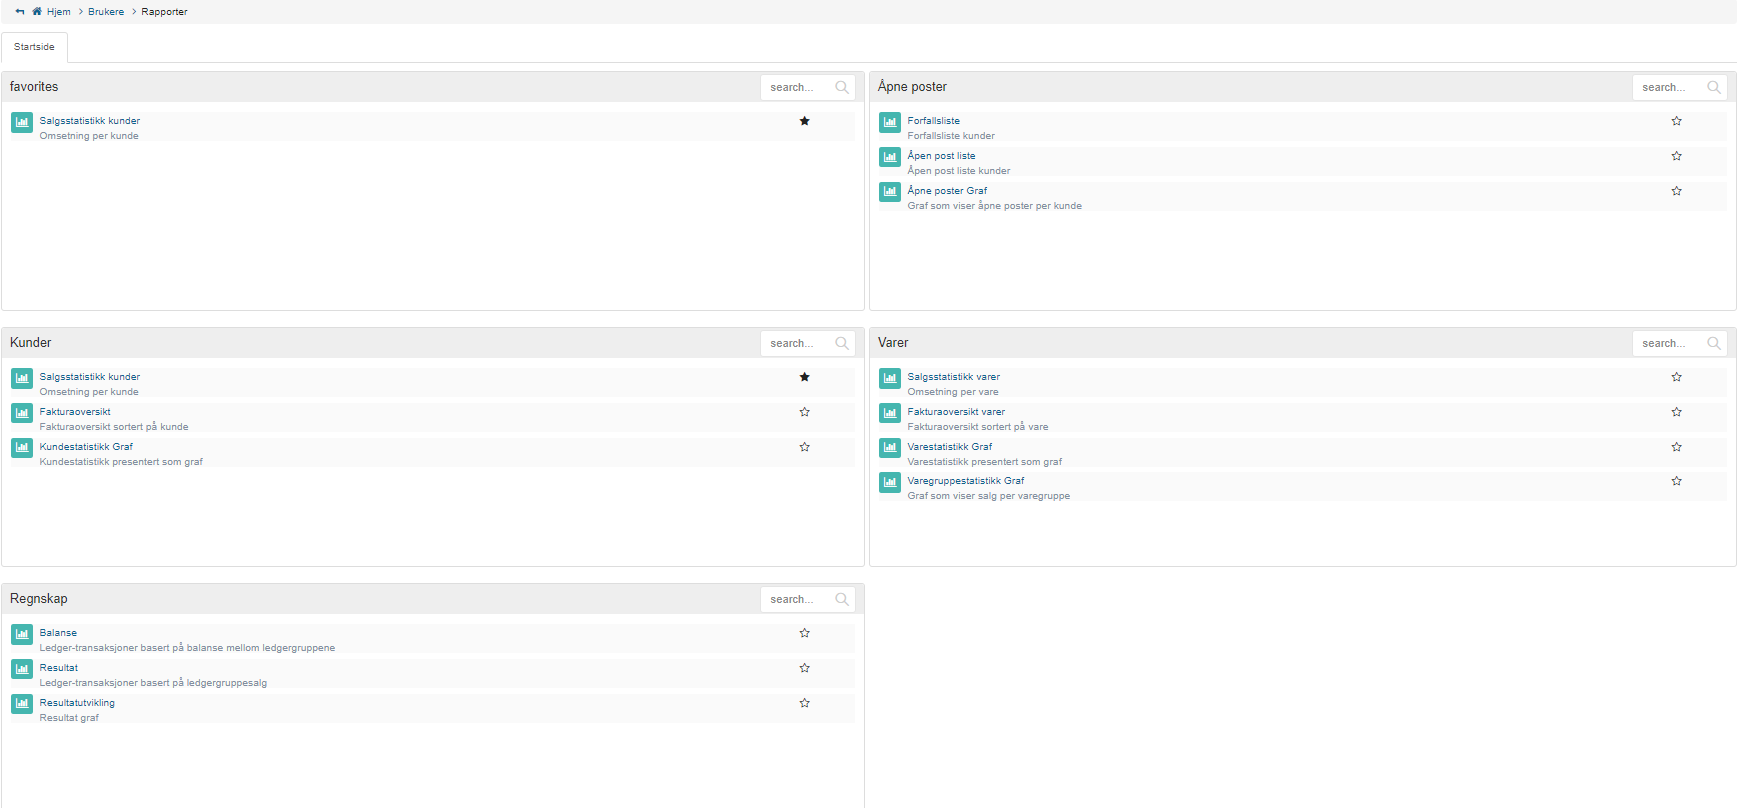Go to Brukere in the breadcrumb
This screenshot has height=808, width=1741.
click(x=106, y=12)
